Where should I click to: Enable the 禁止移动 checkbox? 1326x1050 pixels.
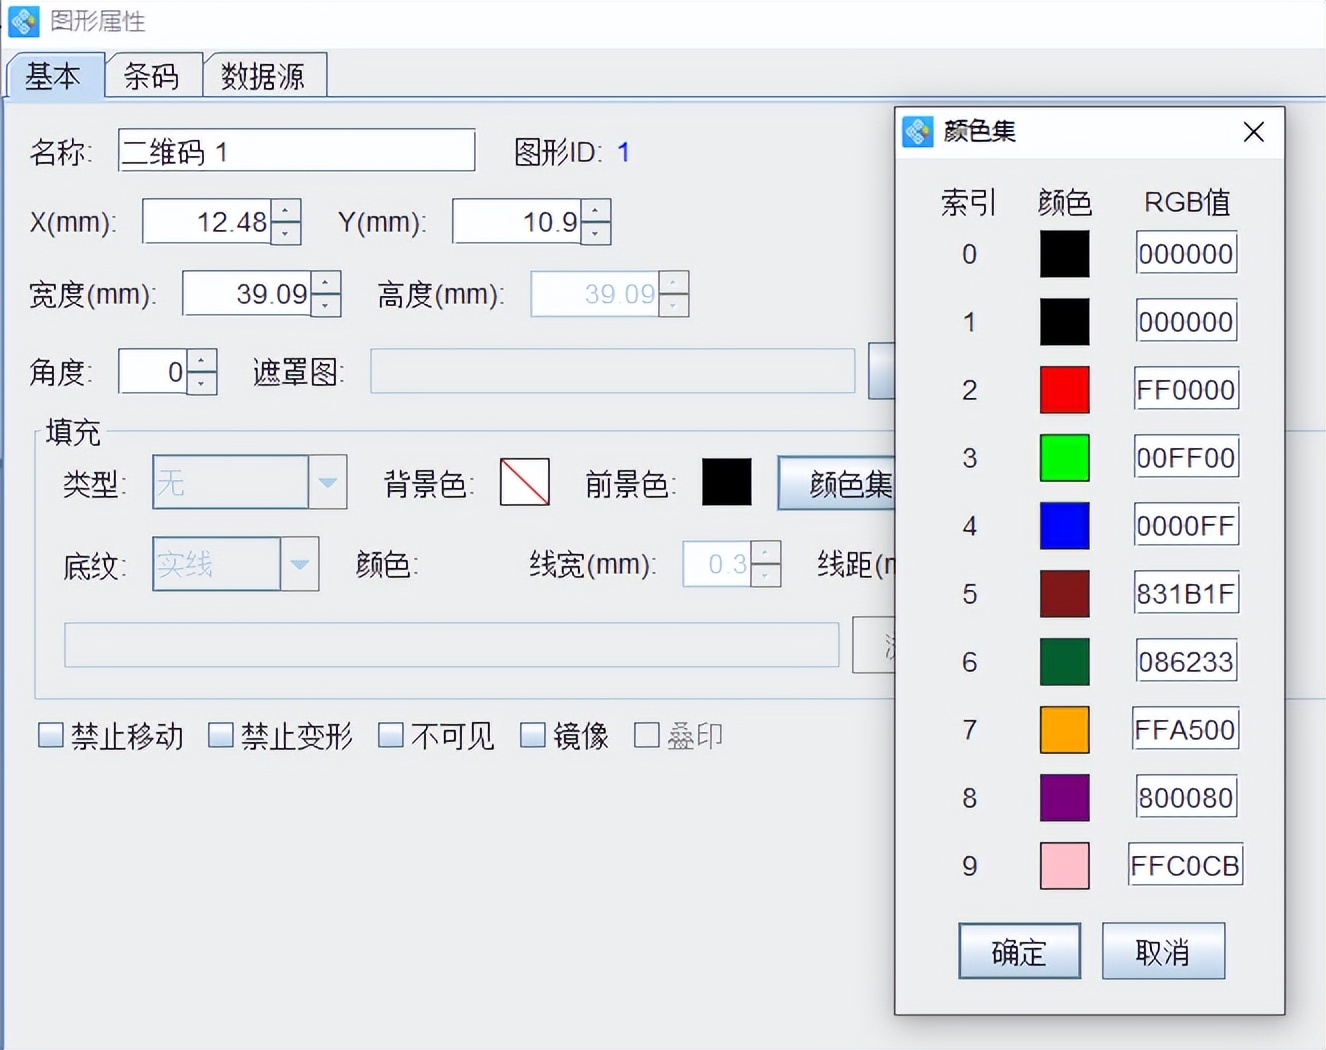click(x=51, y=735)
